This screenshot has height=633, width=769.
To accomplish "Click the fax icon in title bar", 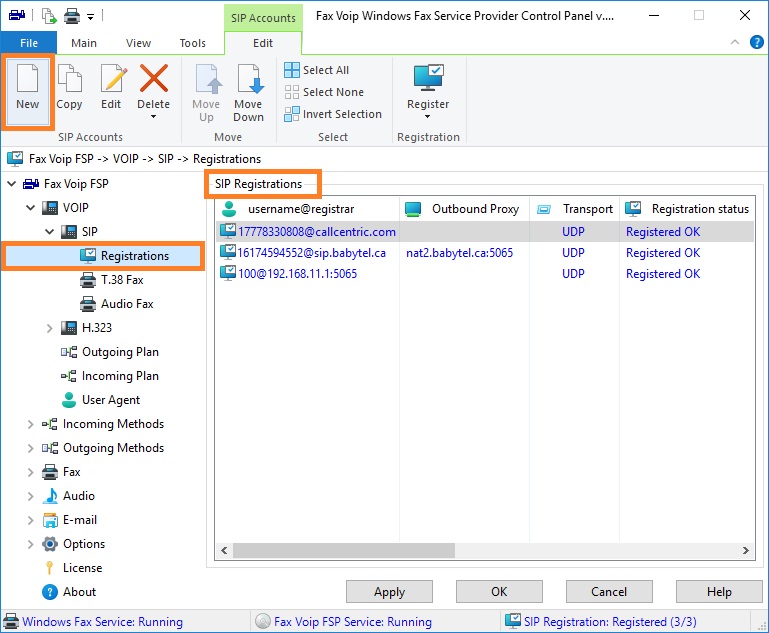I will coord(17,16).
